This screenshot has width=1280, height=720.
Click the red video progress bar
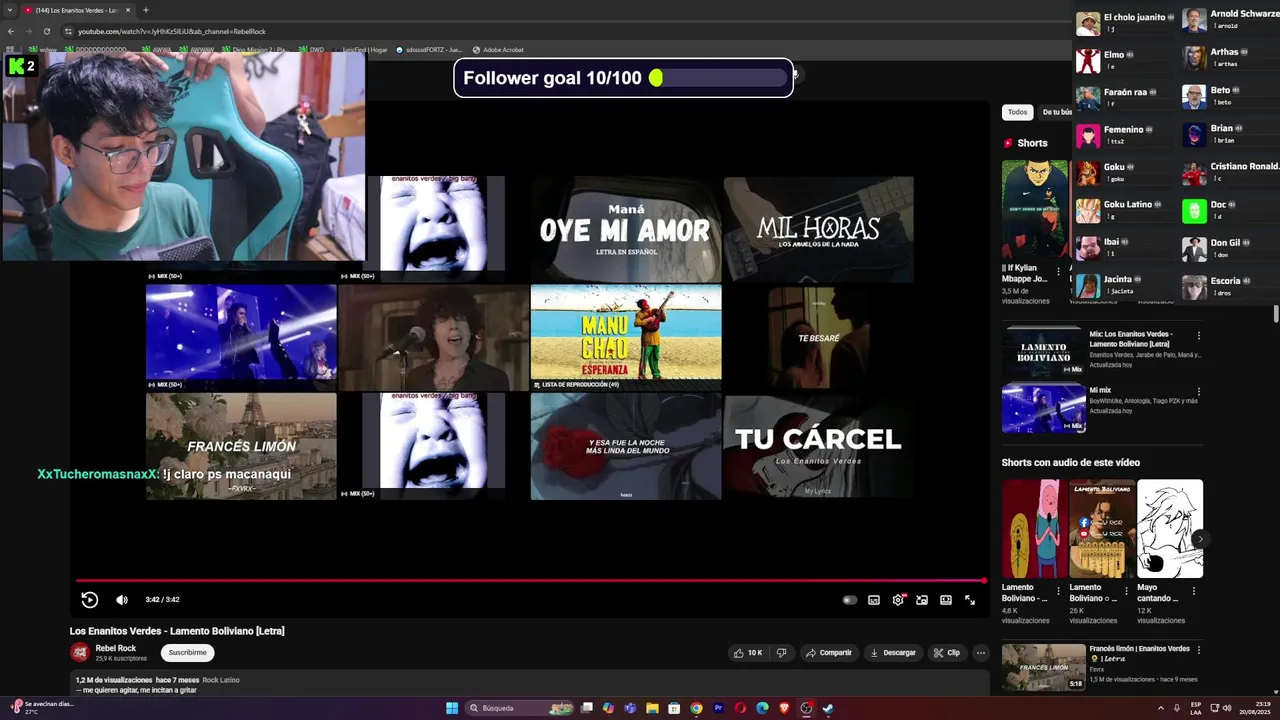530,580
